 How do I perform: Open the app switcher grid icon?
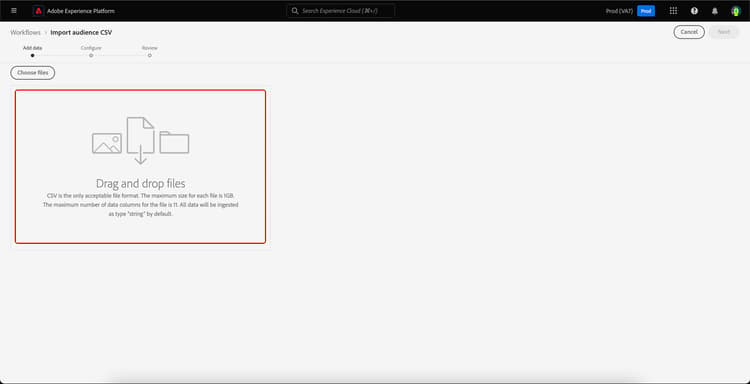coord(673,11)
